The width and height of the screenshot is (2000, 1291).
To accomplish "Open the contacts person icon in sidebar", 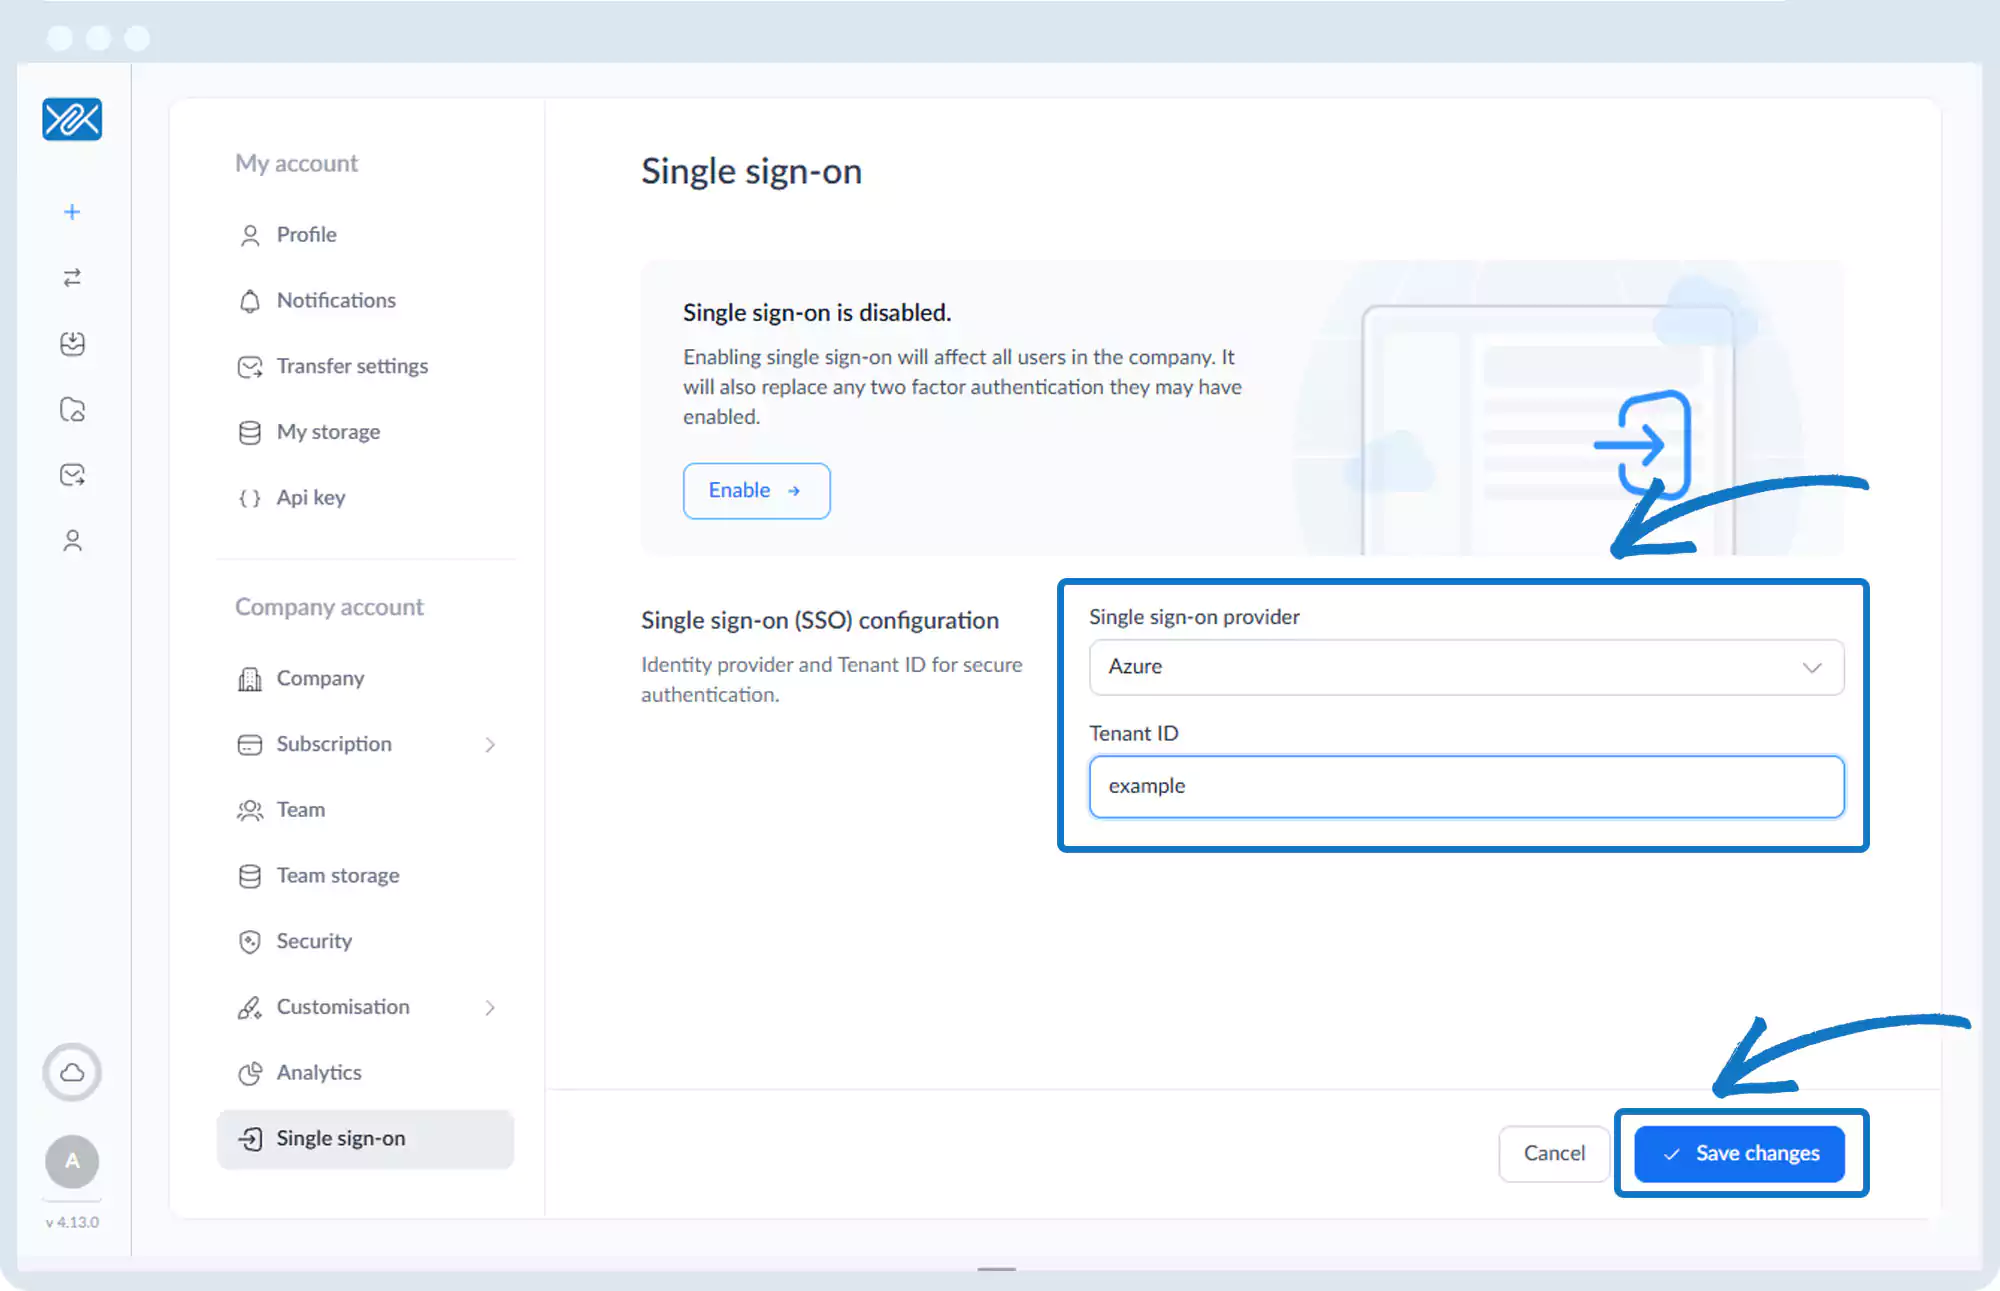I will coord(72,541).
